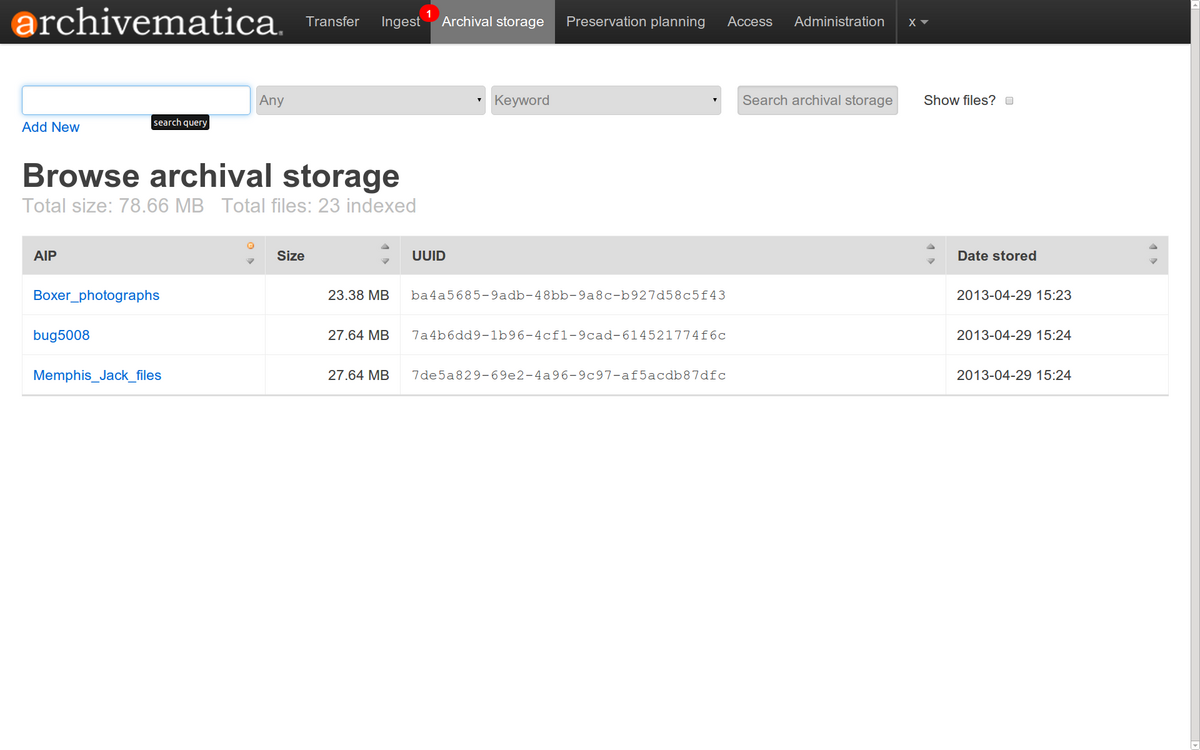This screenshot has width=1200, height=750.
Task: Click the active orange sort indicator on AIP column
Action: 250,246
